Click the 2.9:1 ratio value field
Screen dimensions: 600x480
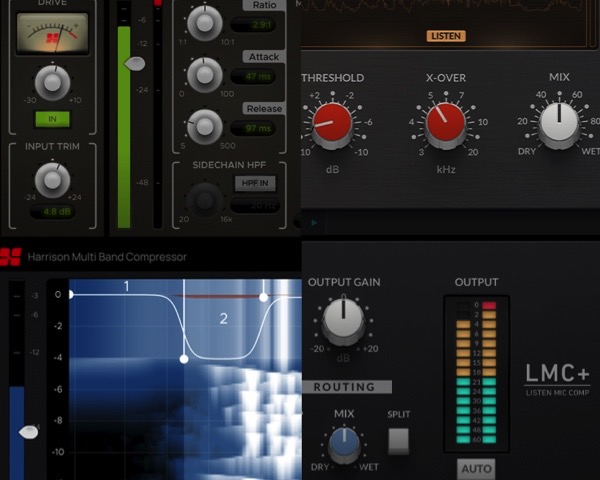tap(253, 25)
